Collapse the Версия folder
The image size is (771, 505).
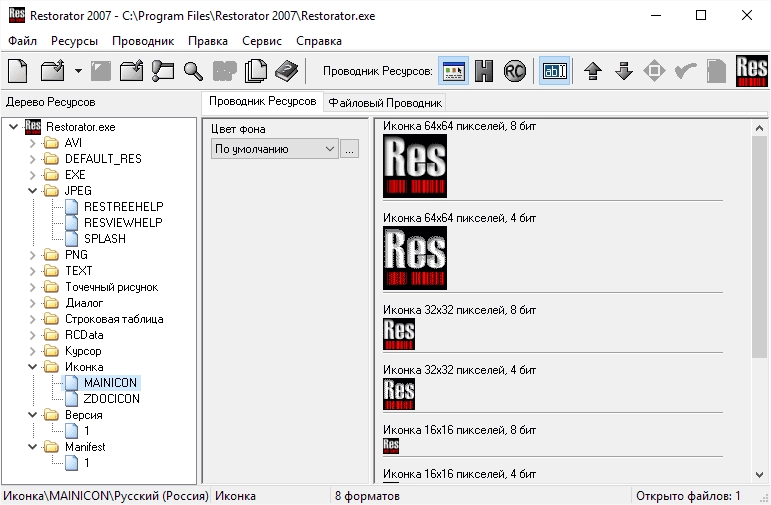(x=32, y=415)
